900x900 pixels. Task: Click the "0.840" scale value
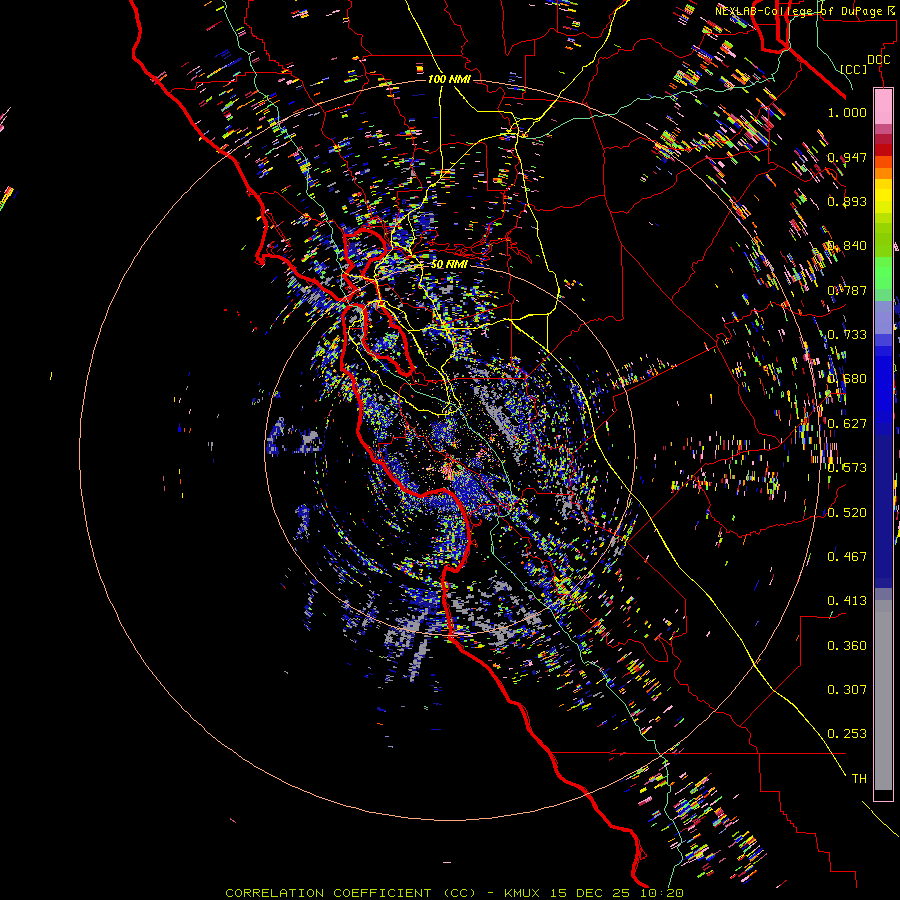point(847,245)
